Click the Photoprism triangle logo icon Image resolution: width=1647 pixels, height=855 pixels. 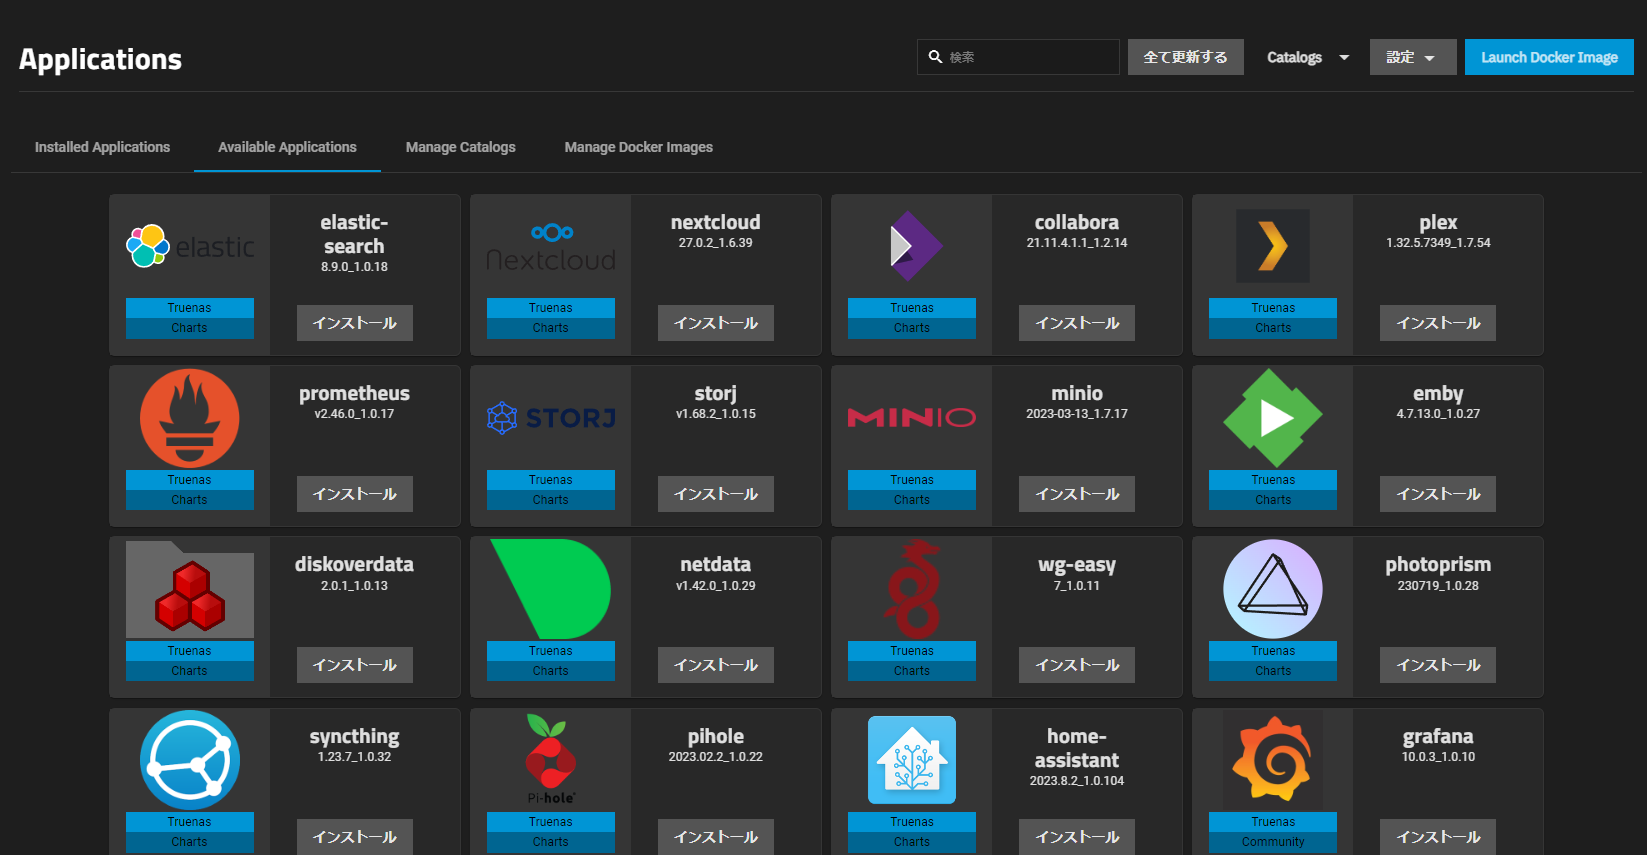click(x=1272, y=589)
